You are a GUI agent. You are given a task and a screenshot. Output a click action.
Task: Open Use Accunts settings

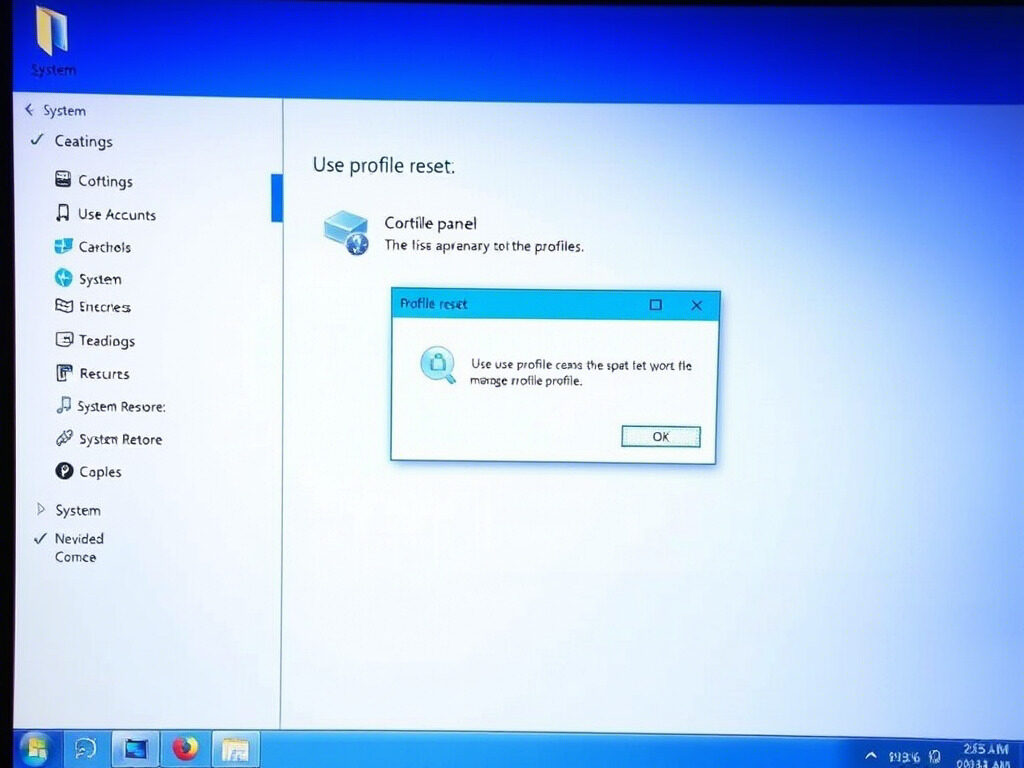point(62,214)
